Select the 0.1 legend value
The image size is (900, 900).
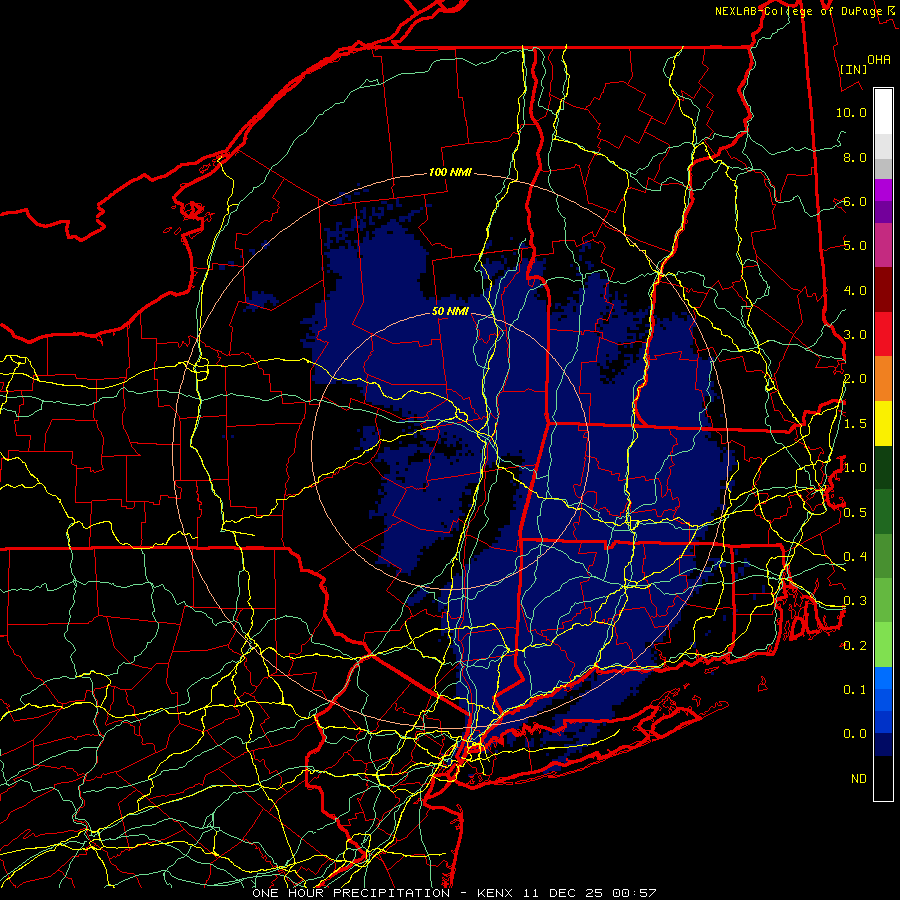(x=855, y=689)
